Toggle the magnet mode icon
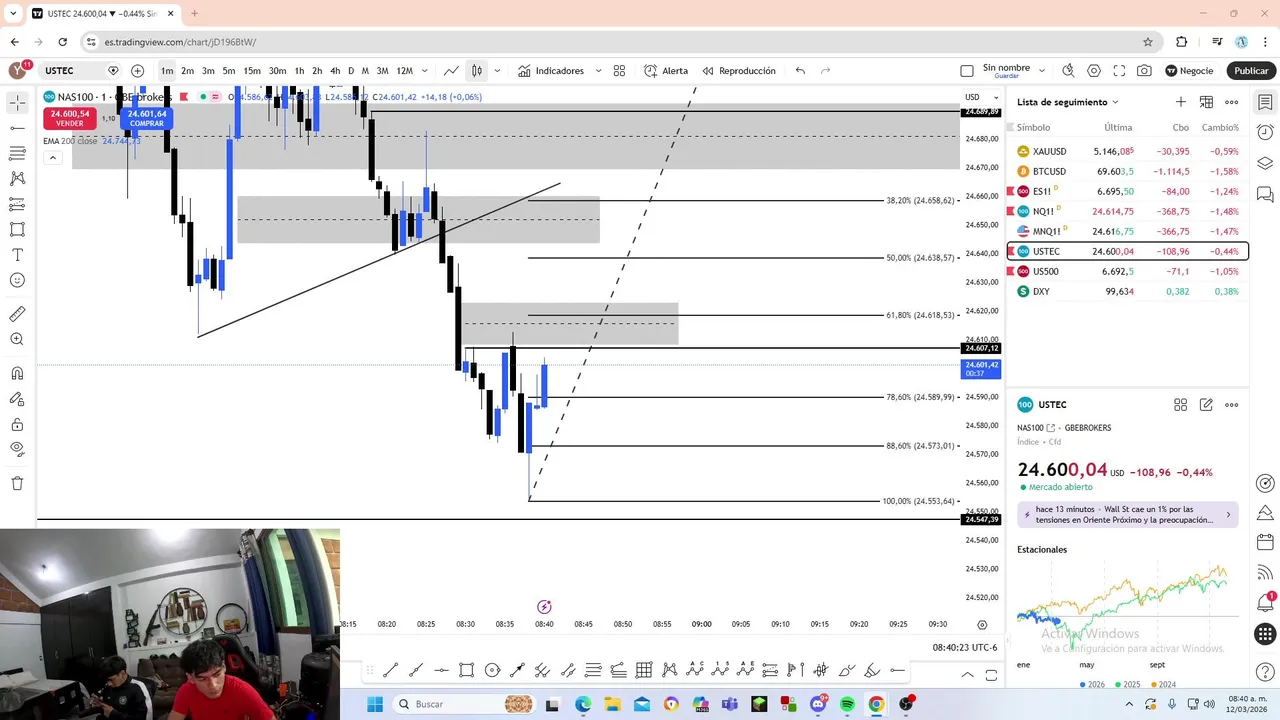1280x720 pixels. [x=17, y=373]
